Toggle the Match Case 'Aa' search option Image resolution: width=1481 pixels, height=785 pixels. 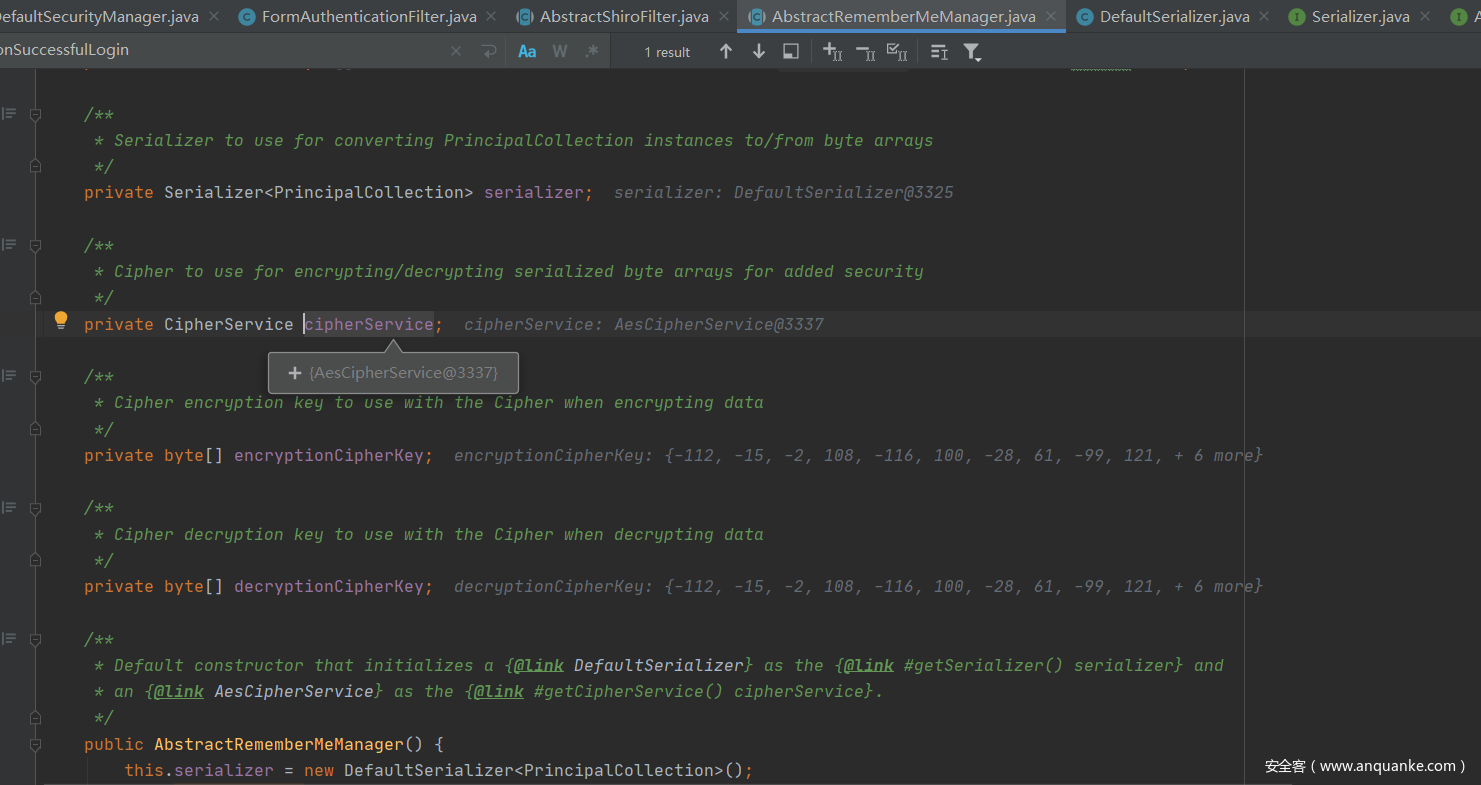[527, 51]
